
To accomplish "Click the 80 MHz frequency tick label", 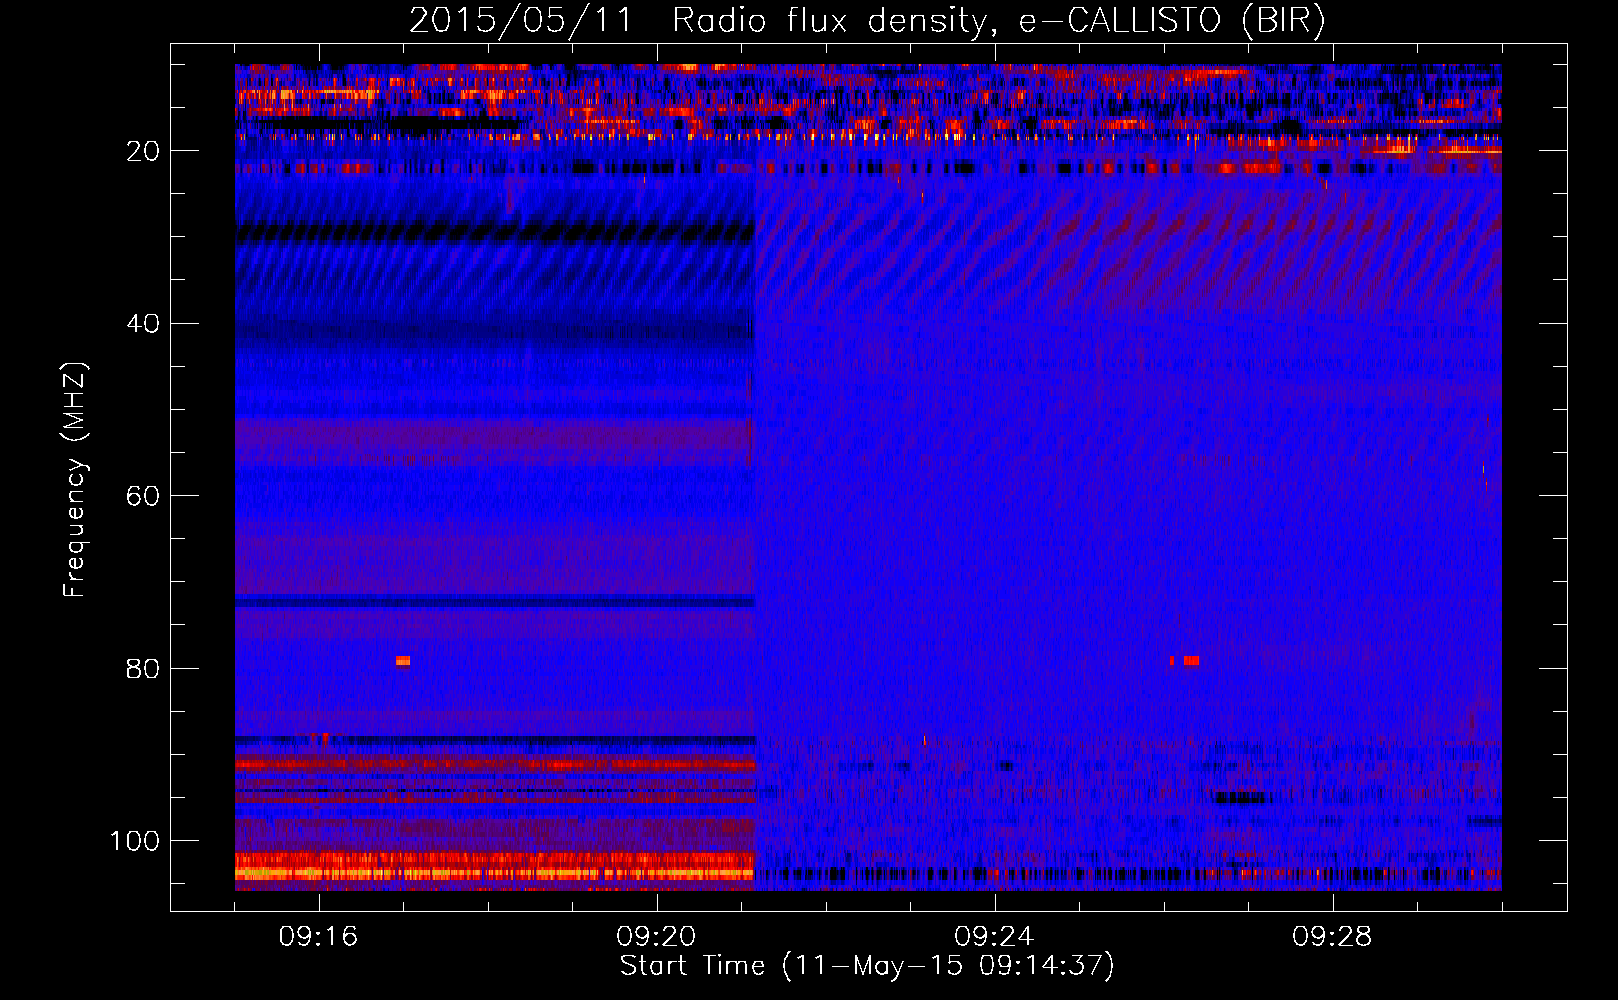I will [143, 669].
